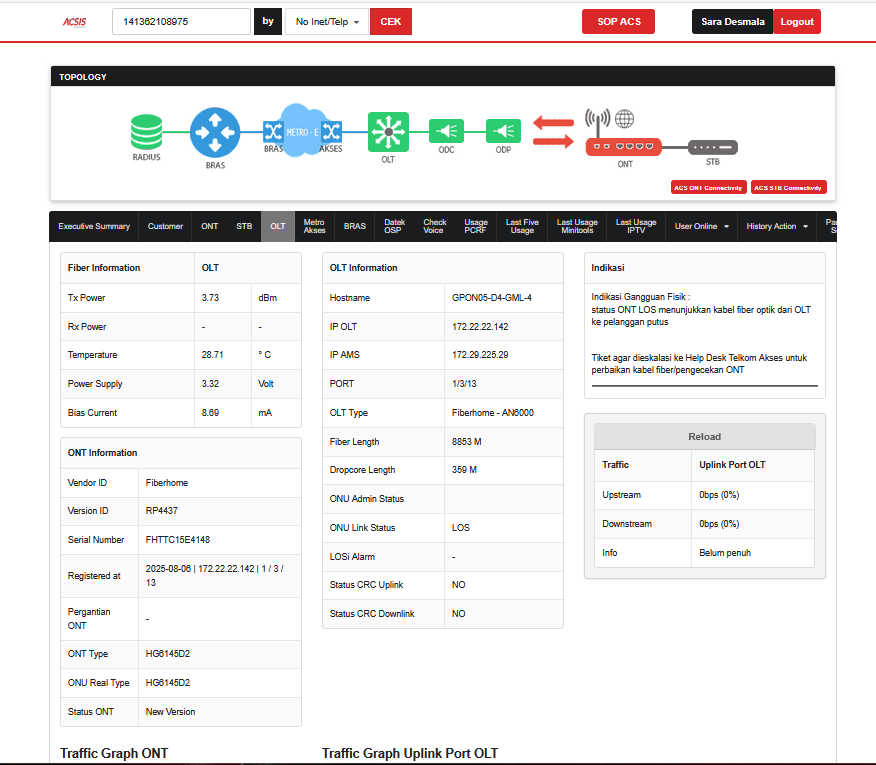Click the Metro BRAS switch icon
The image size is (876, 765).
point(273,132)
